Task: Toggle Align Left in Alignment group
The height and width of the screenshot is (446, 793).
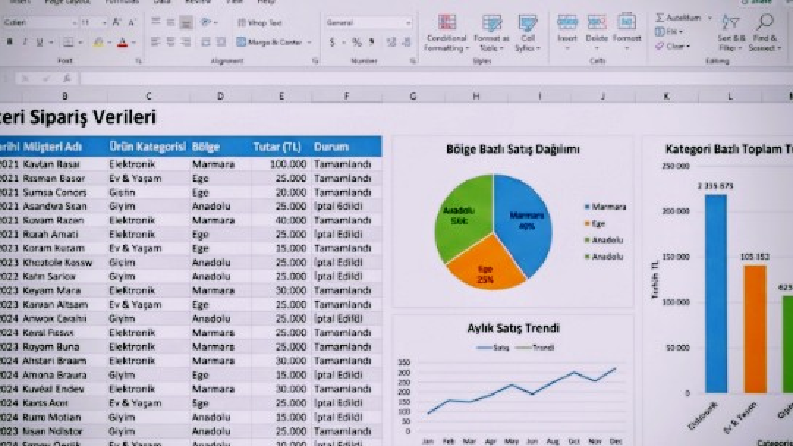Action: tap(156, 42)
